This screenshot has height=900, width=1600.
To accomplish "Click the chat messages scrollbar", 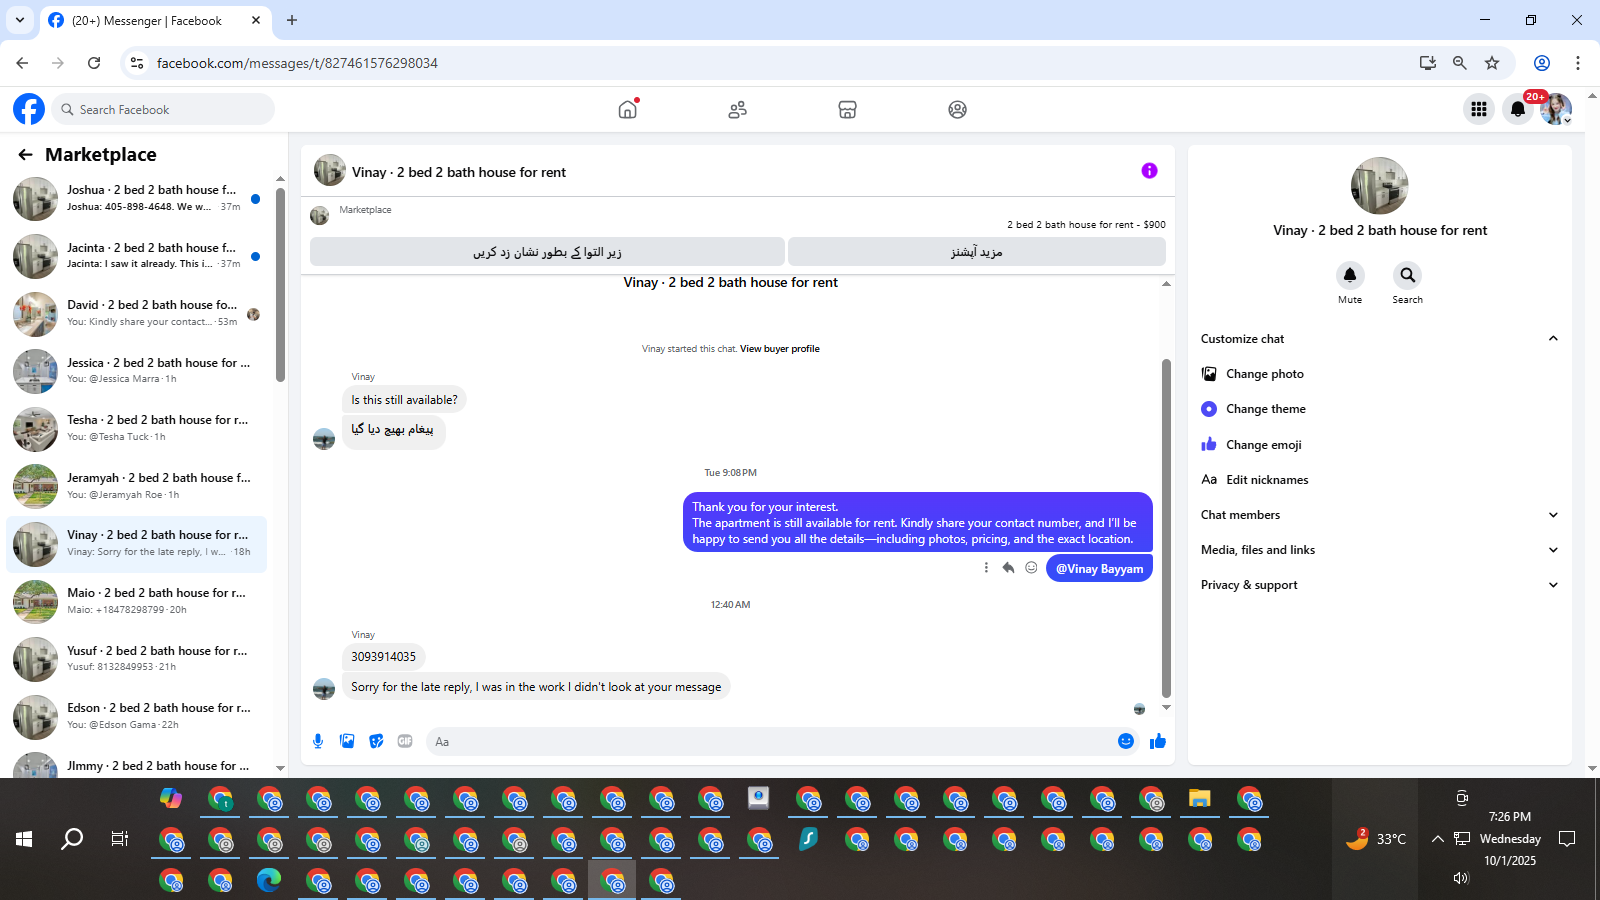I will (1166, 528).
